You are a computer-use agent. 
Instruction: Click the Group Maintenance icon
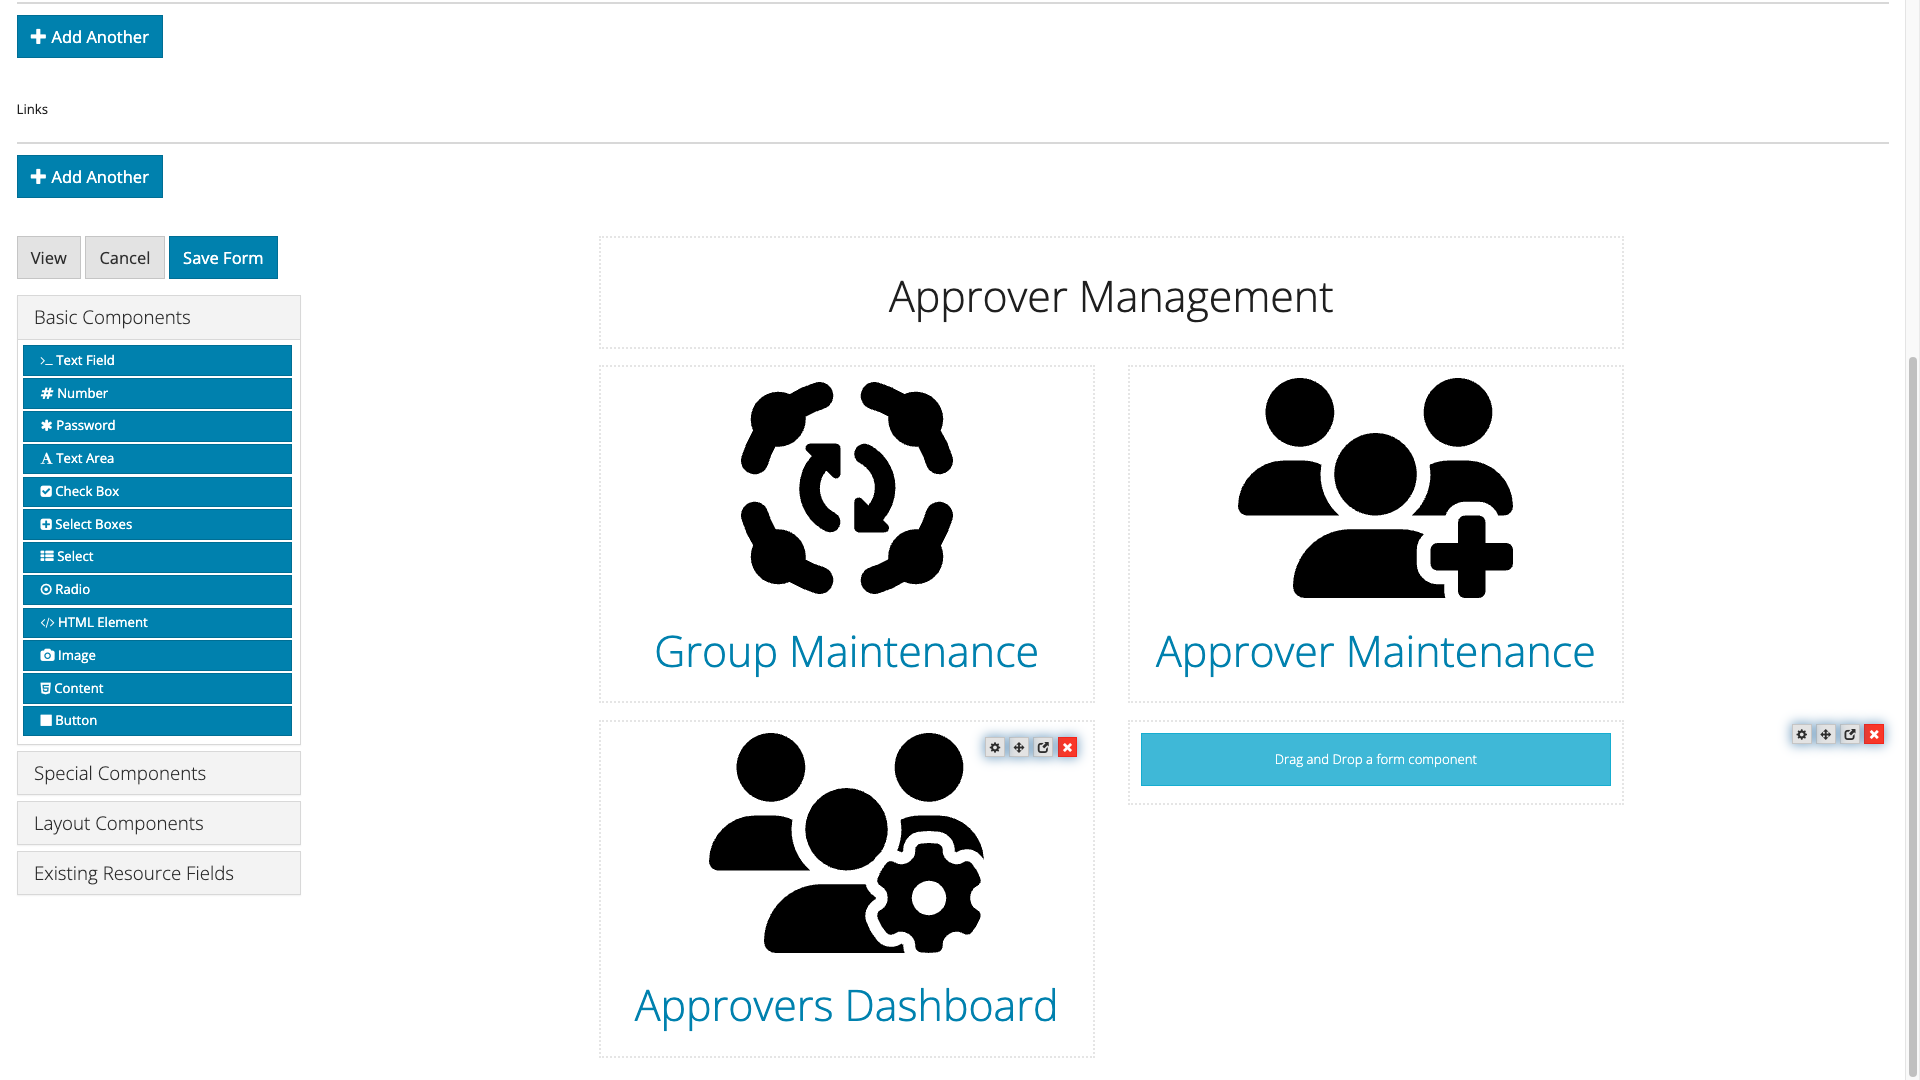[x=845, y=488]
